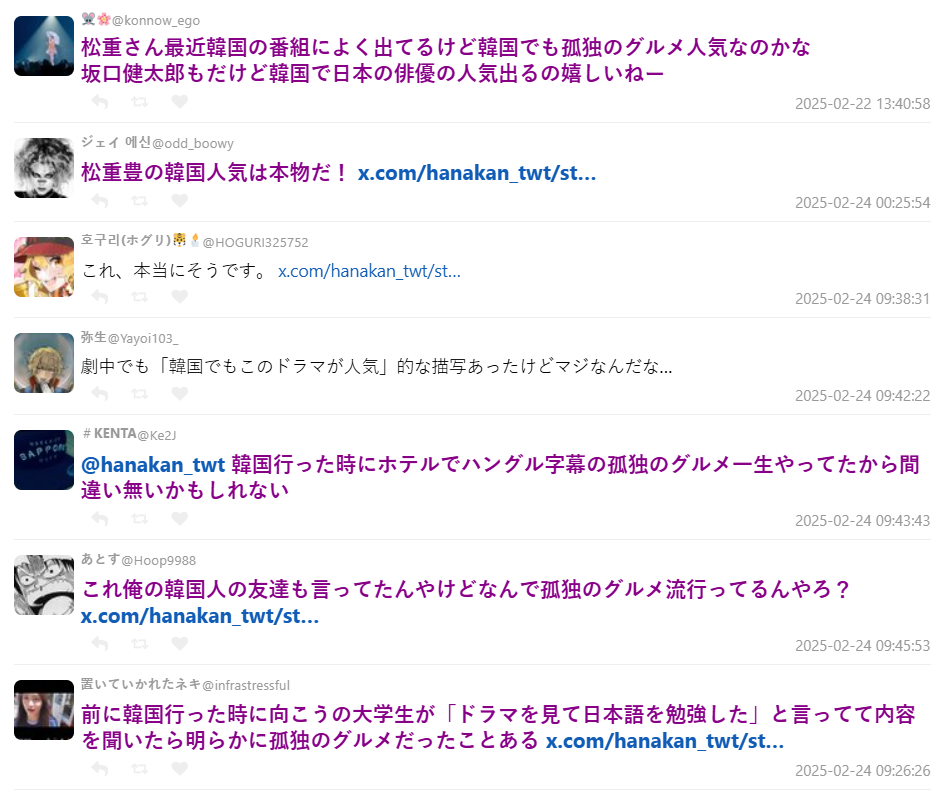Screen dimensions: 935x796
Task: Reply to the @konnow_ego tweet
Action: [100, 102]
